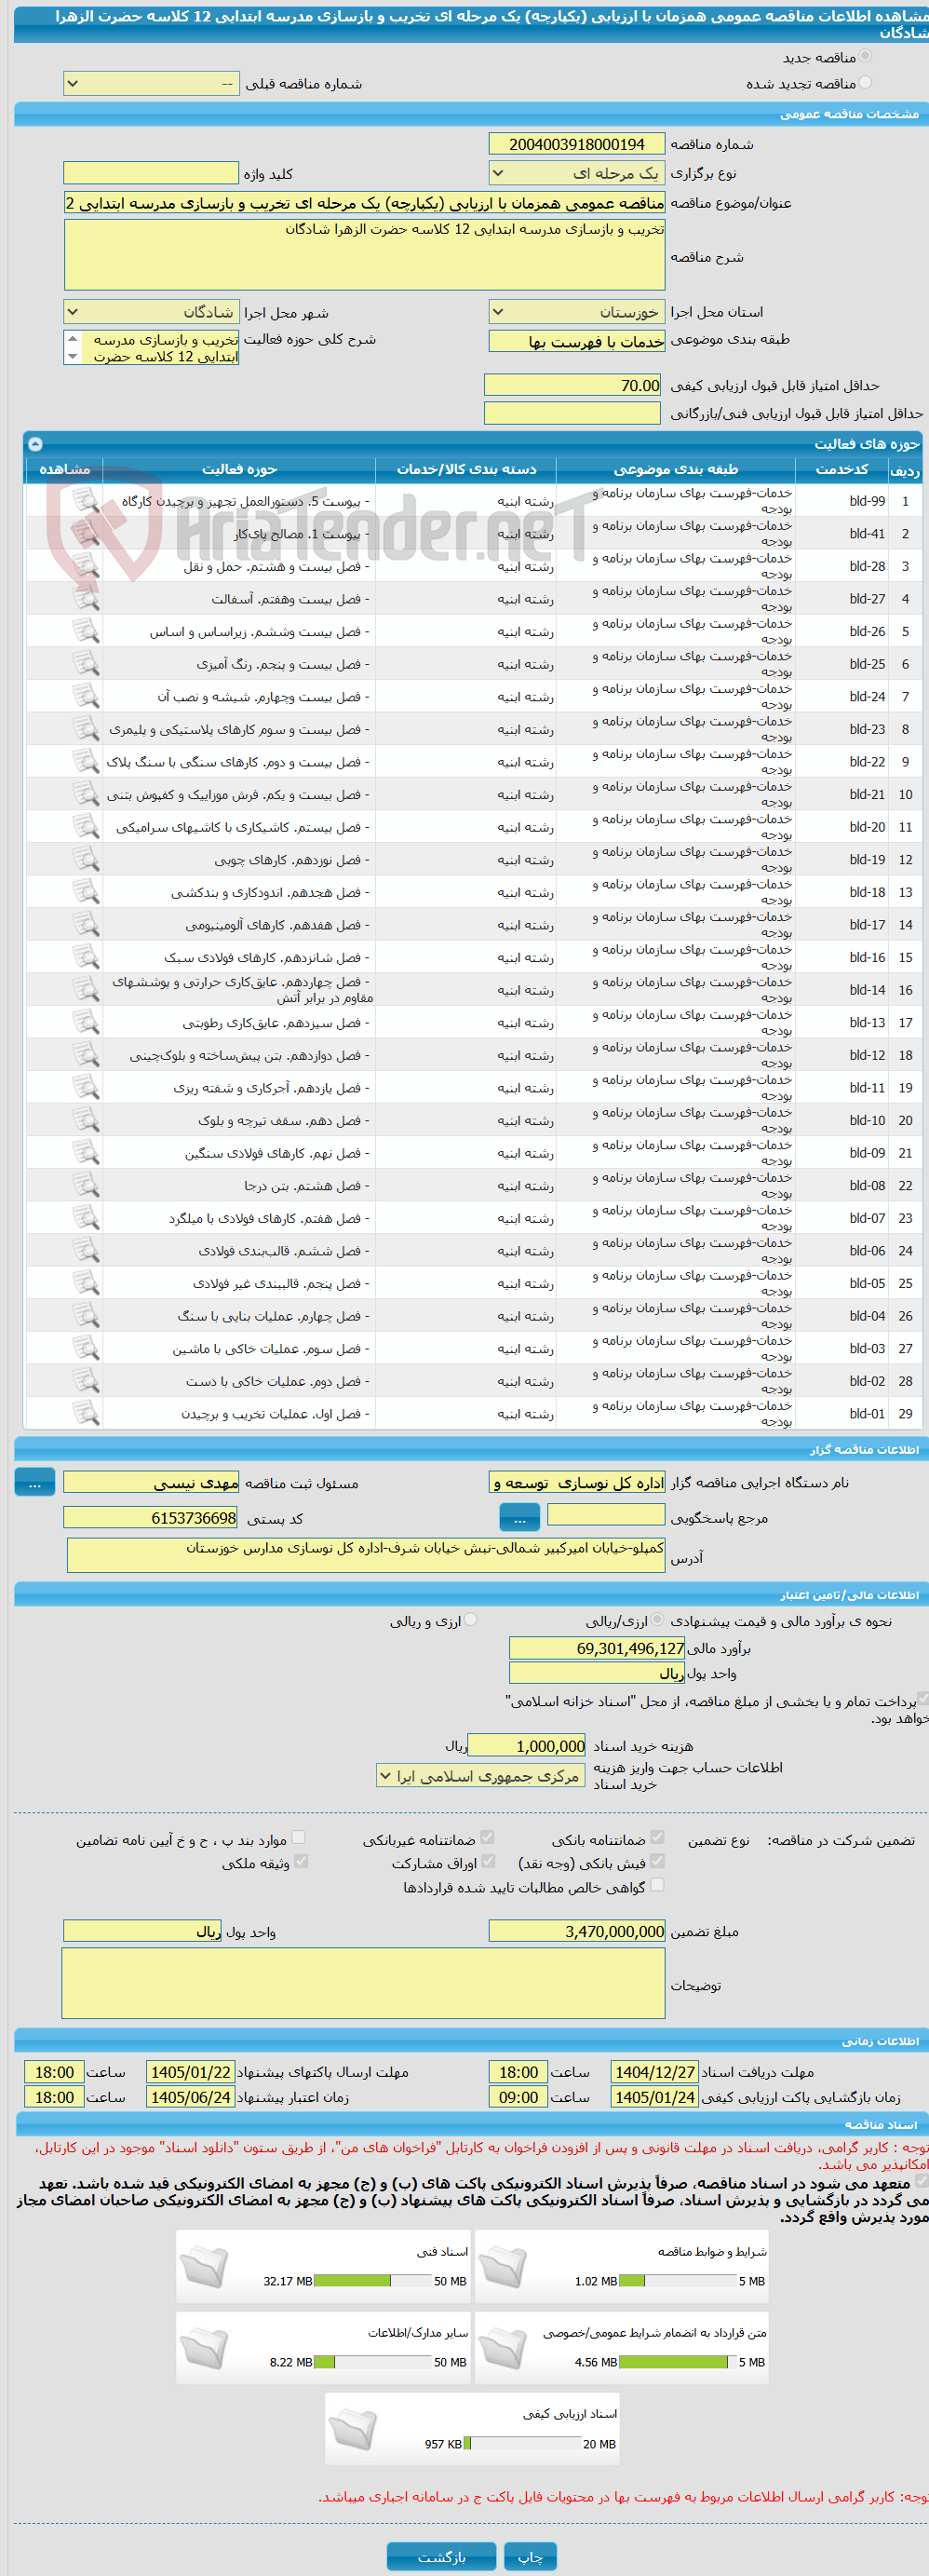Click the طبقه بندی موضوعی column header
This screenshot has width=929, height=2576.
click(676, 469)
